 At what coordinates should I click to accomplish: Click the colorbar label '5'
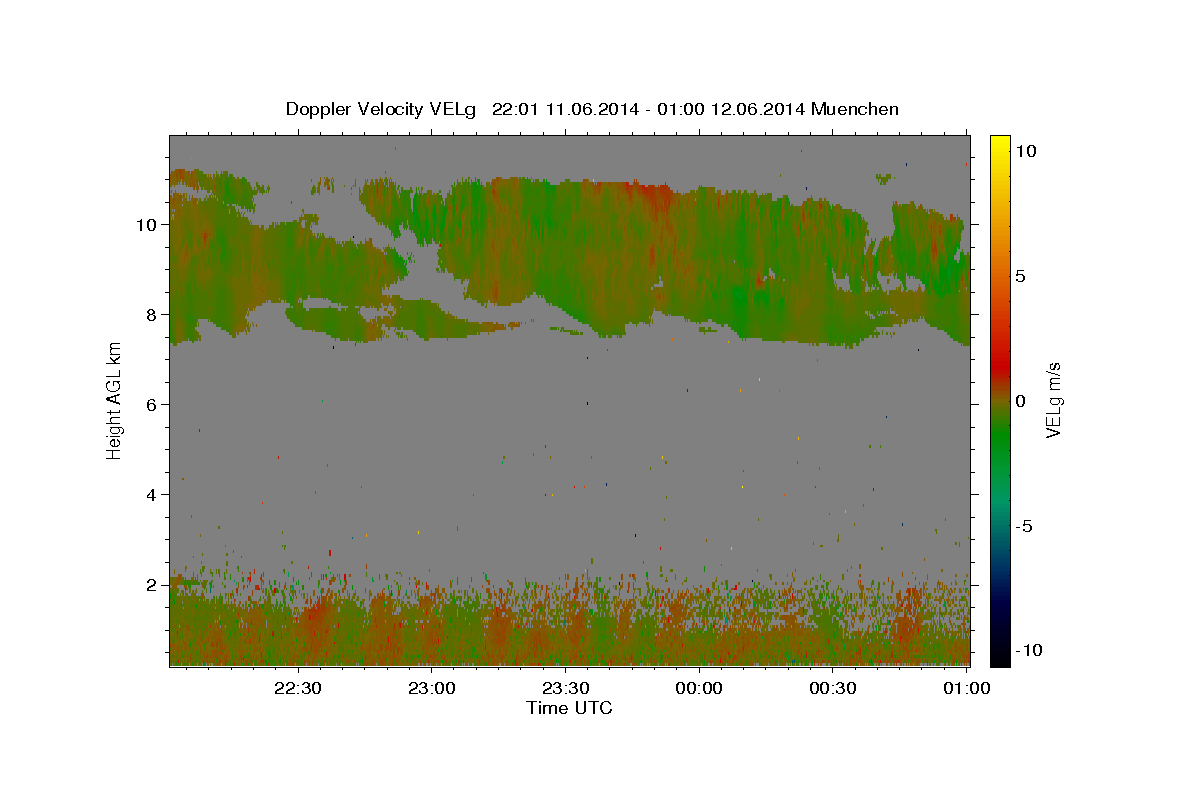[1021, 276]
